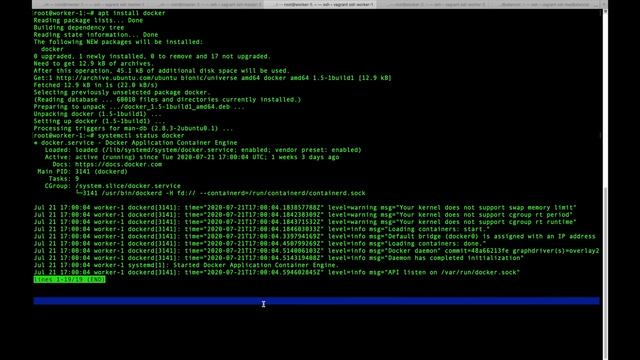Click 'Selecting previously unselected package docker.' line
Image resolution: width=640 pixels, height=360 pixels.
(x=122, y=93)
